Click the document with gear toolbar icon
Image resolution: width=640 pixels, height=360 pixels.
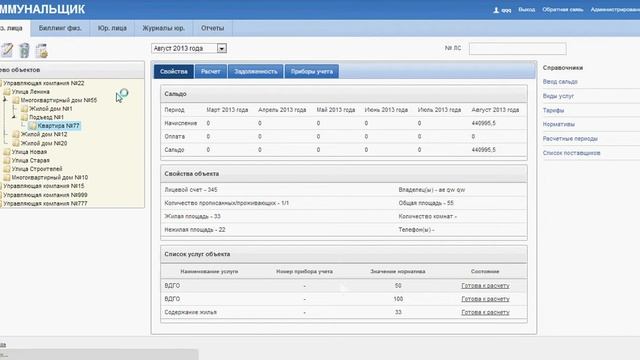click(42, 51)
